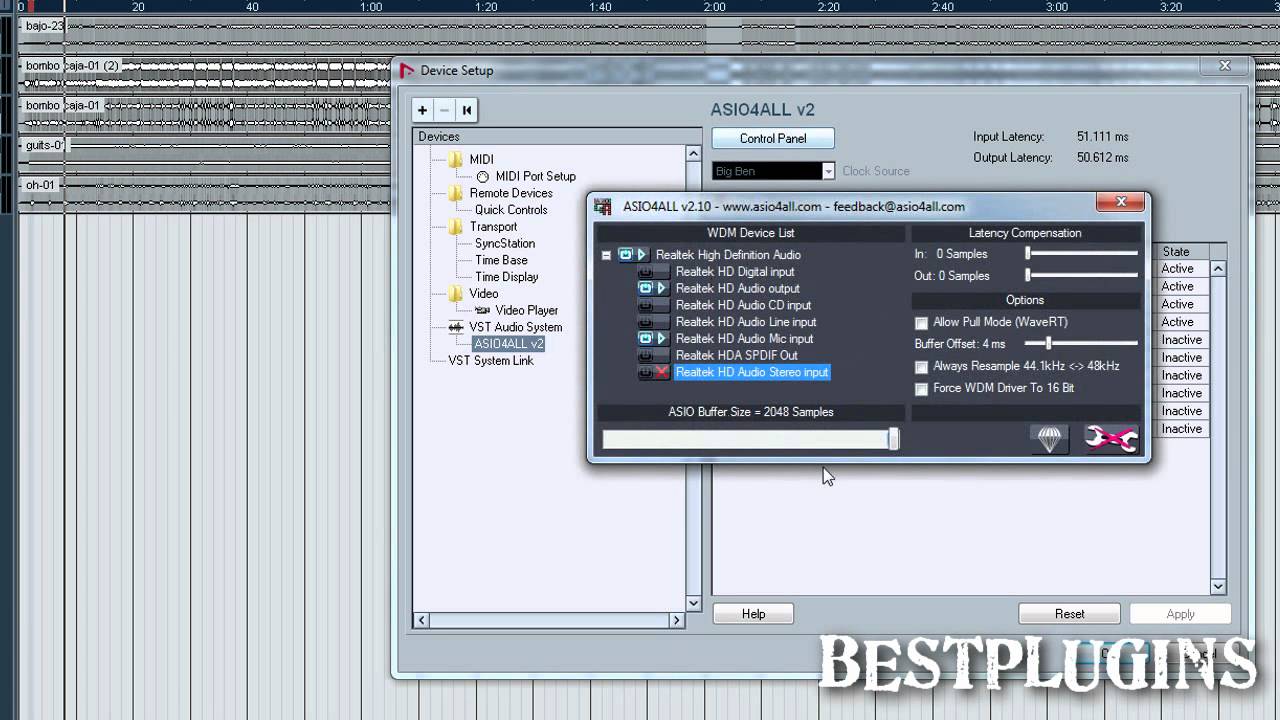This screenshot has width=1280, height=720.
Task: Toggle power for Realtek HD Audio Stereo input
Action: point(646,372)
